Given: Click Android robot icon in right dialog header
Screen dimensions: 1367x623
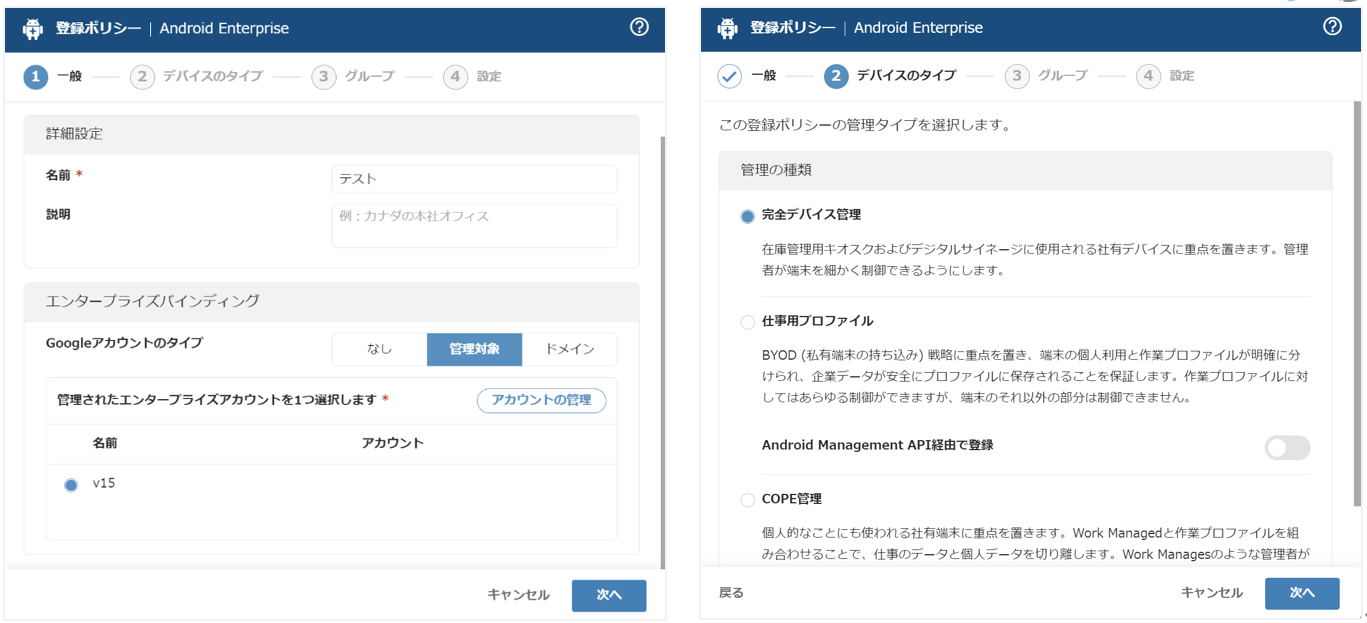Looking at the screenshot, I should click(x=727, y=29).
